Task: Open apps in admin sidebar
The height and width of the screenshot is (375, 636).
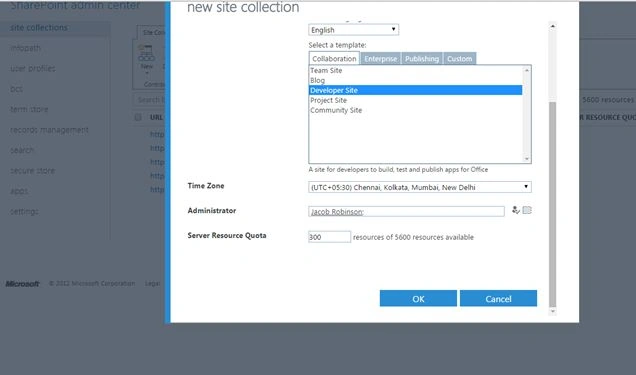Action: pyautogui.click(x=19, y=191)
